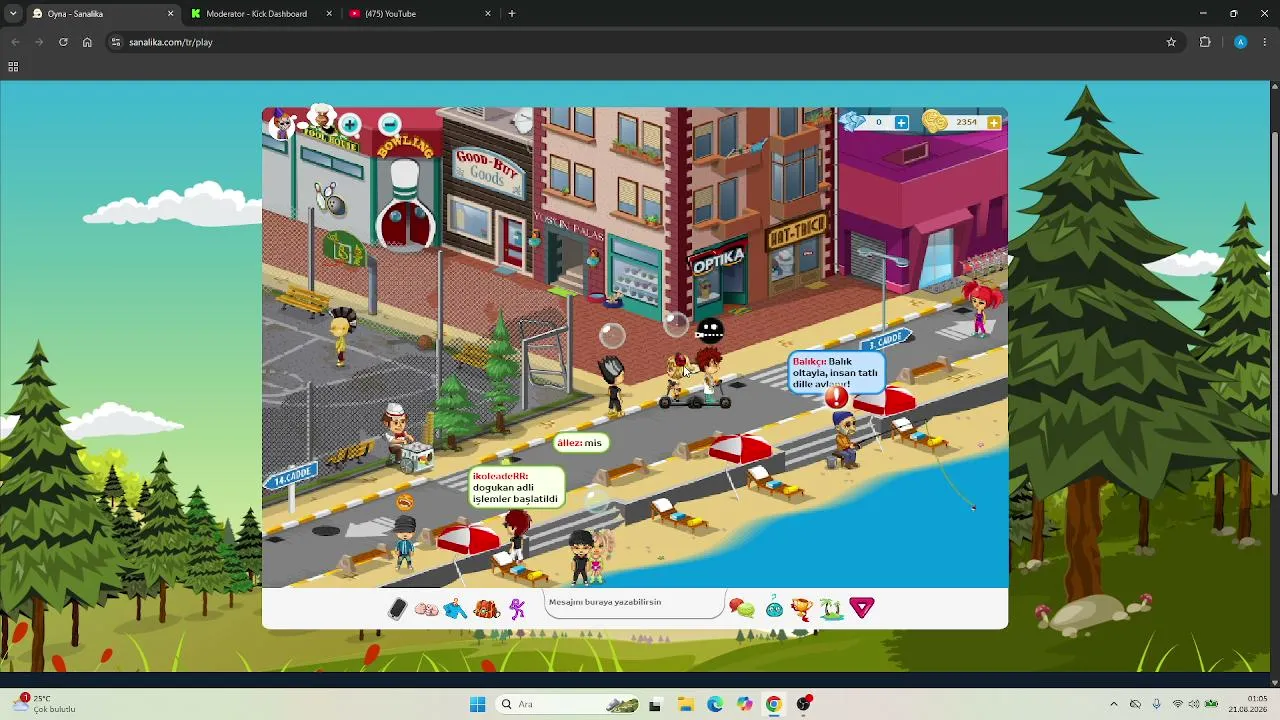Go to the browser home page

pyautogui.click(x=87, y=42)
